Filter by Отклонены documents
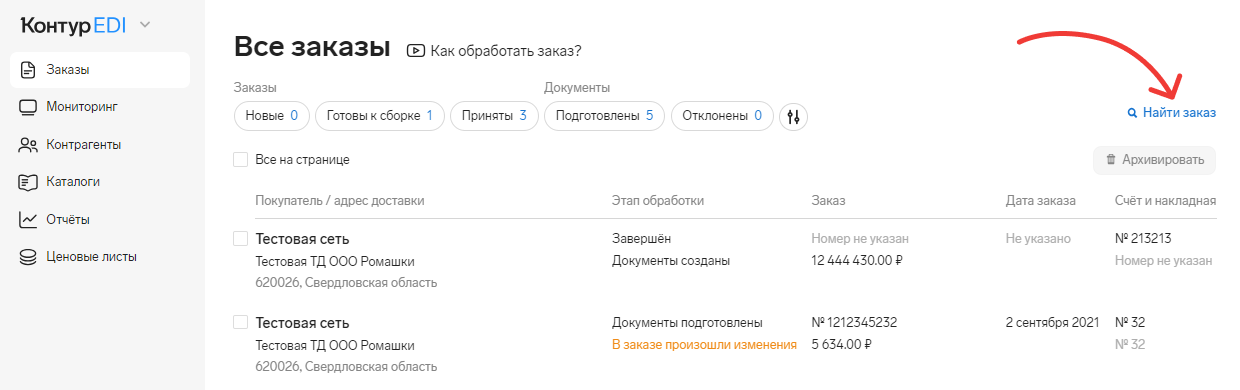Image resolution: width=1240 pixels, height=390 pixels. pyautogui.click(x=722, y=116)
